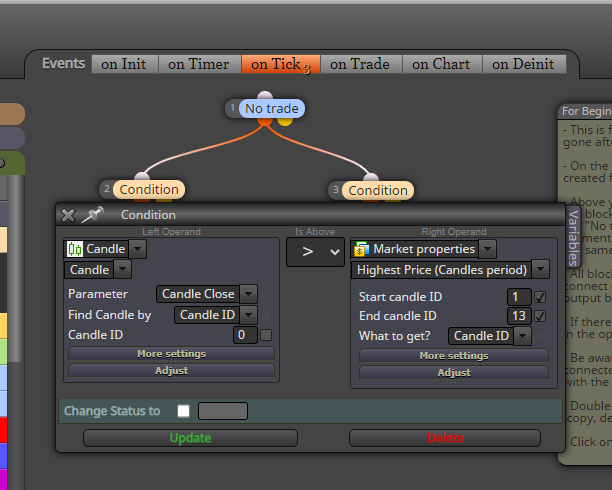Click input connector above Condition block 2
This screenshot has height=490, width=612.
(142, 176)
